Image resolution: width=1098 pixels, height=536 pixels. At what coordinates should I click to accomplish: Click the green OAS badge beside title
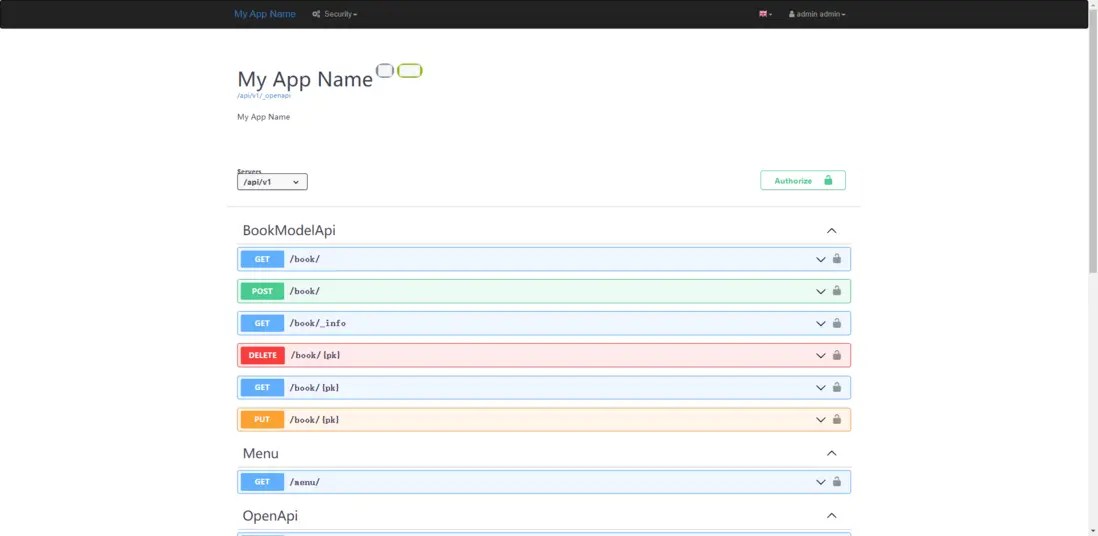pyautogui.click(x=410, y=70)
